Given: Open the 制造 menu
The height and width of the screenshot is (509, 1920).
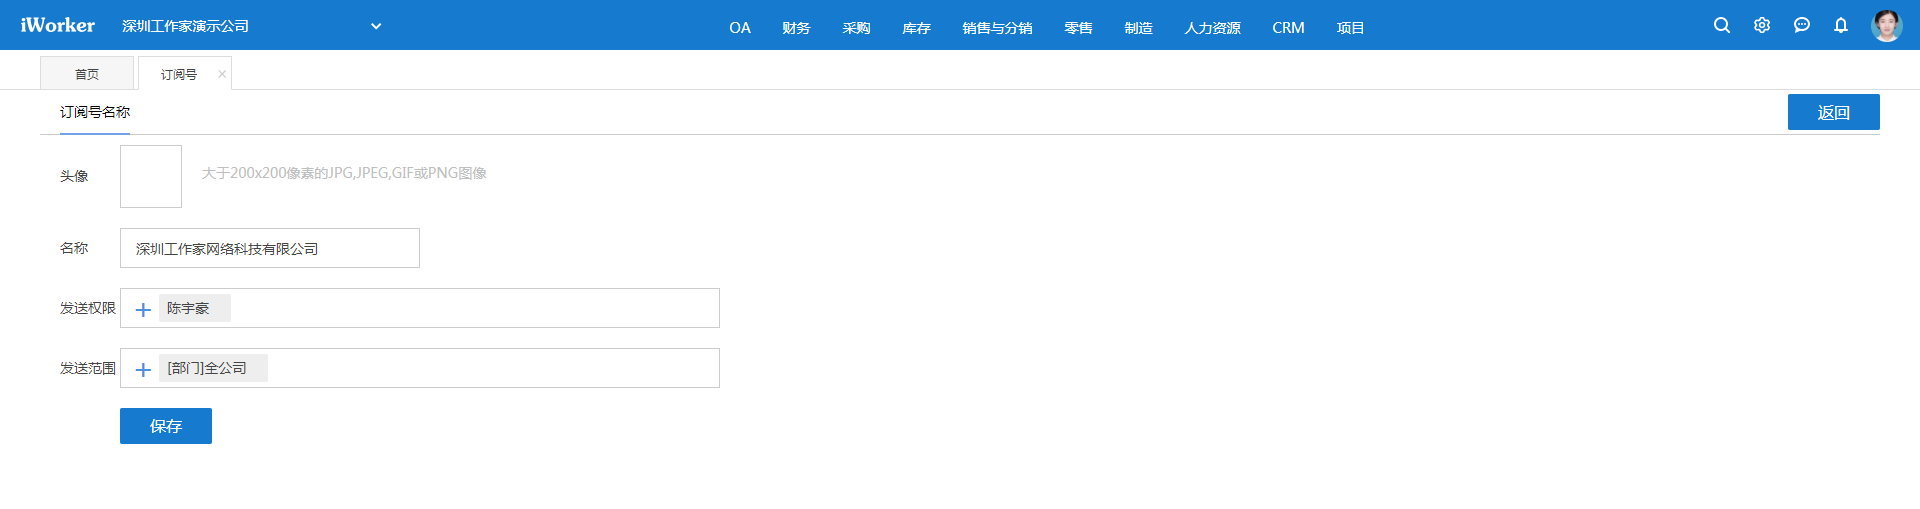Looking at the screenshot, I should point(1138,28).
